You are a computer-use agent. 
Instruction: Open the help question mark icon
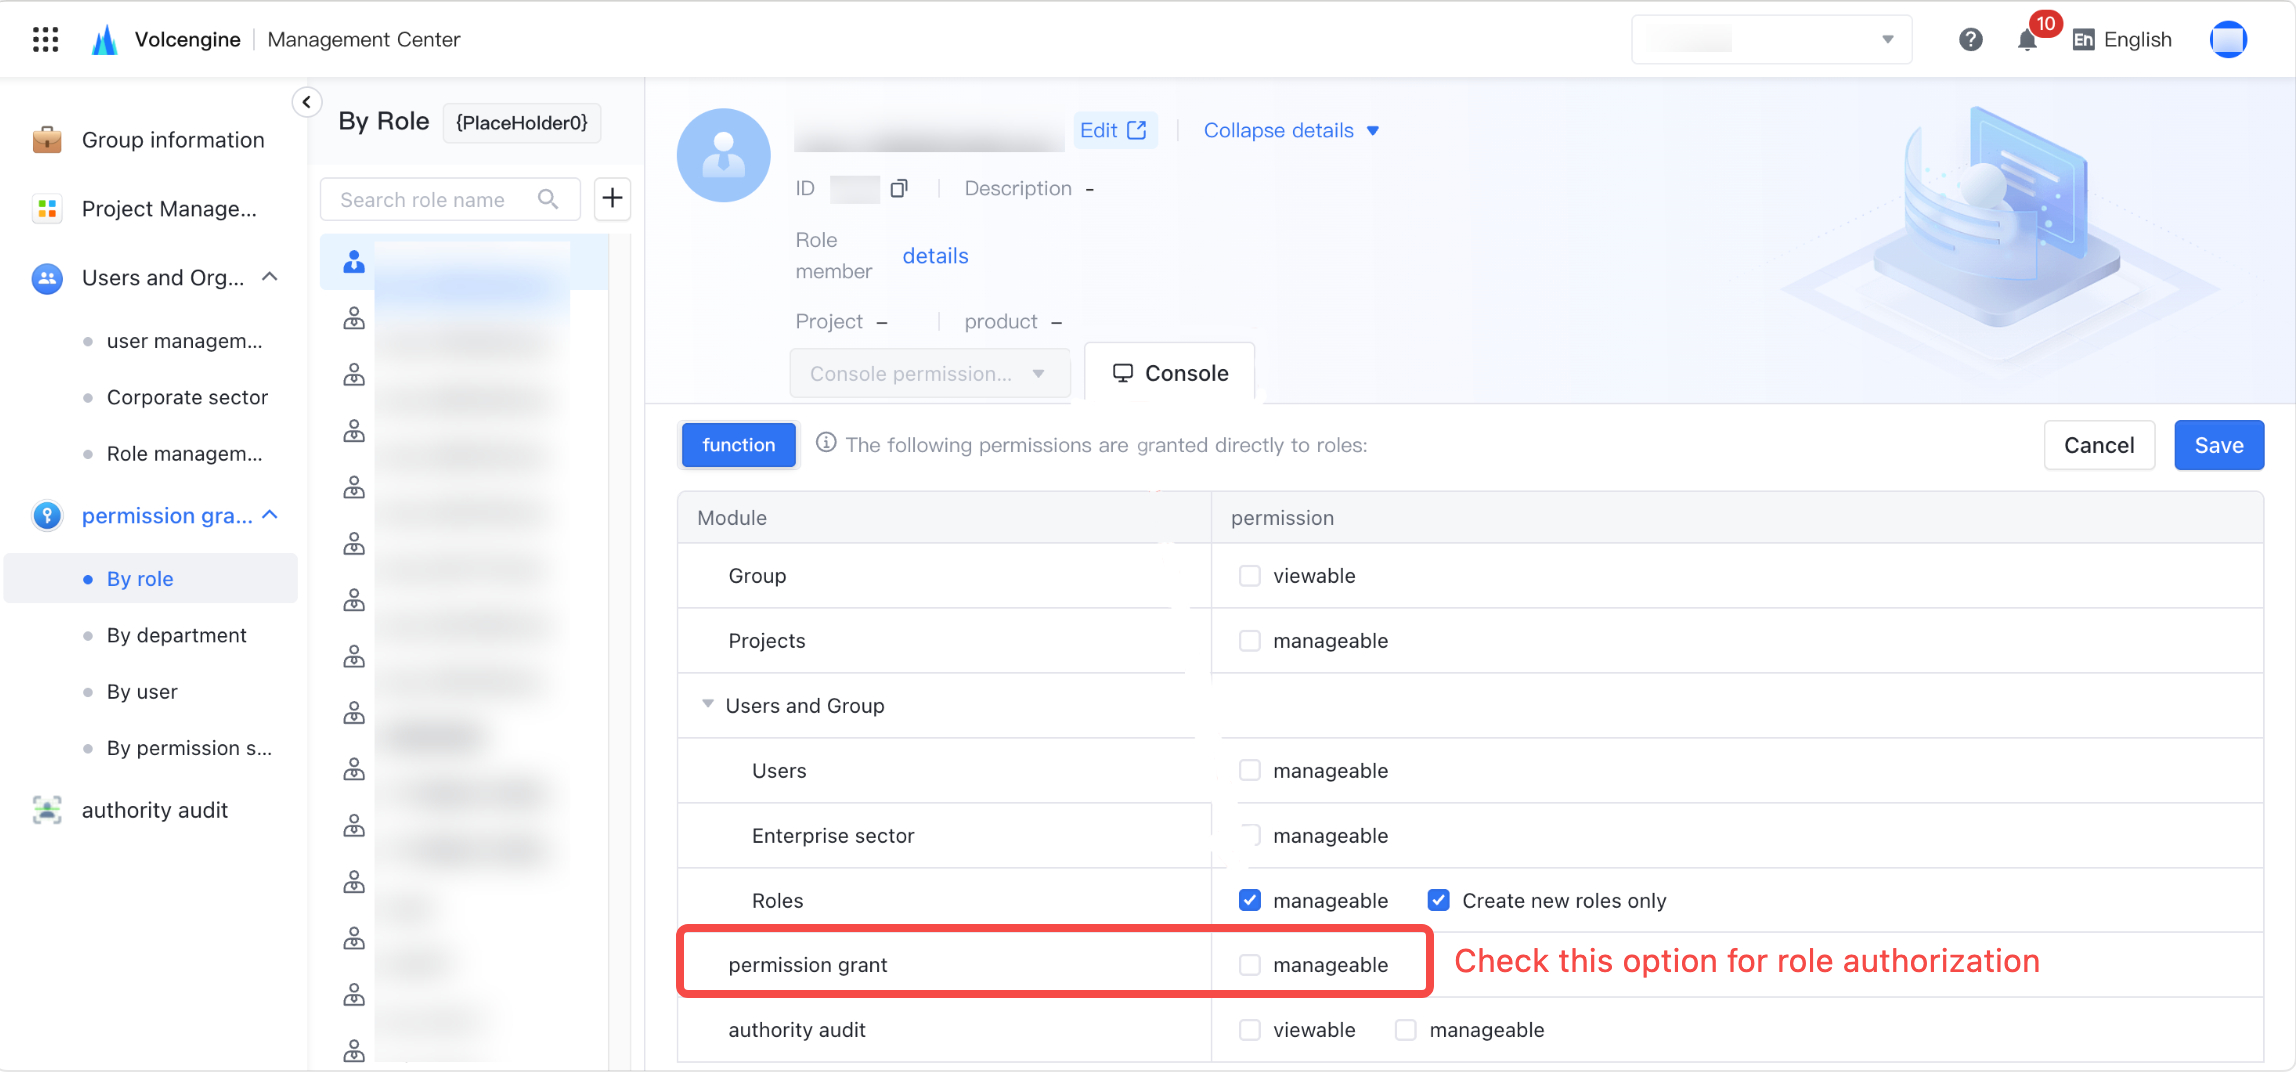1970,40
